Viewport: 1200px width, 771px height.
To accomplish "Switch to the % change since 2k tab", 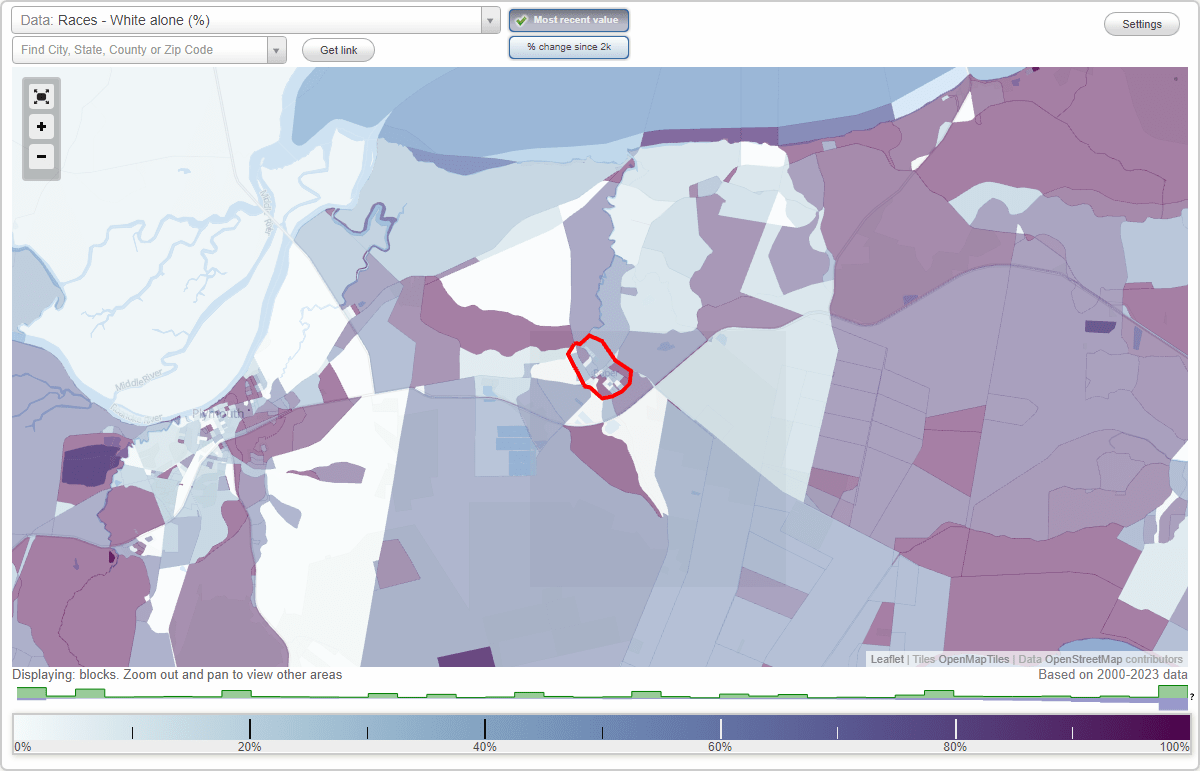I will (x=568, y=46).
